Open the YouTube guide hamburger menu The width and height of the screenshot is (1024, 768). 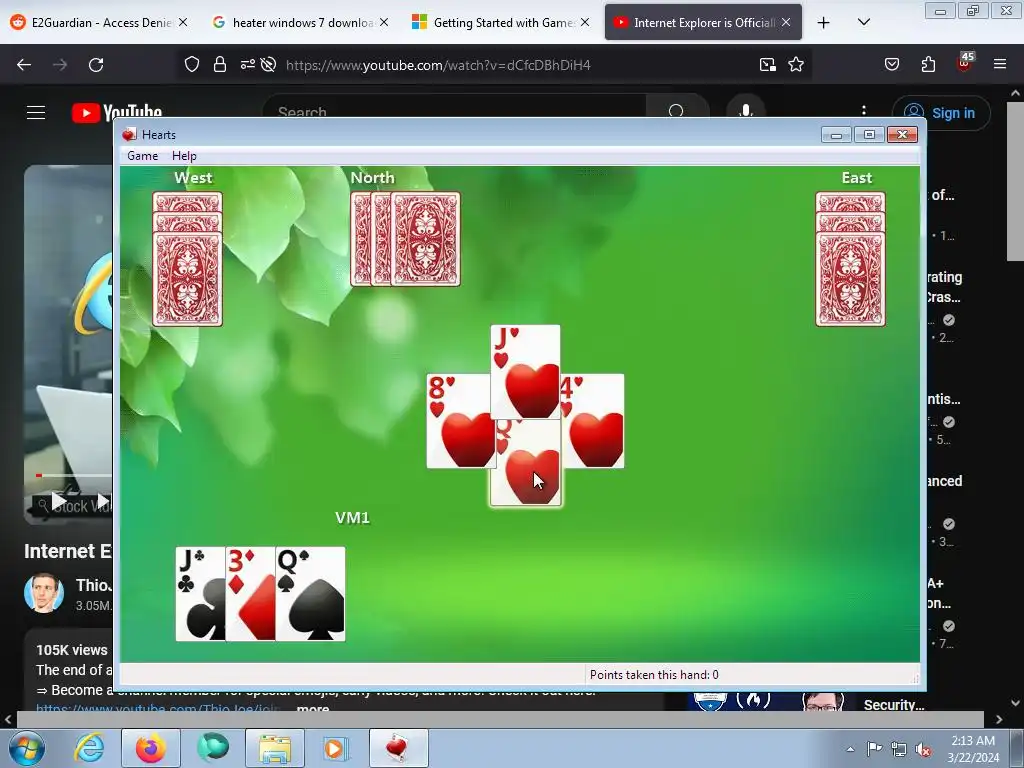click(36, 112)
